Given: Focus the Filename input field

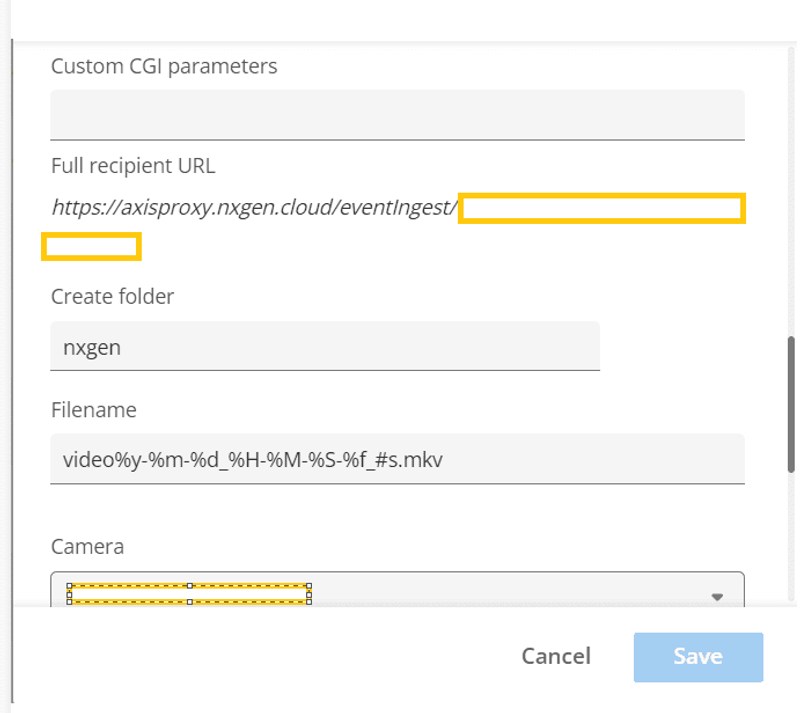Looking at the screenshot, I should tap(397, 459).
